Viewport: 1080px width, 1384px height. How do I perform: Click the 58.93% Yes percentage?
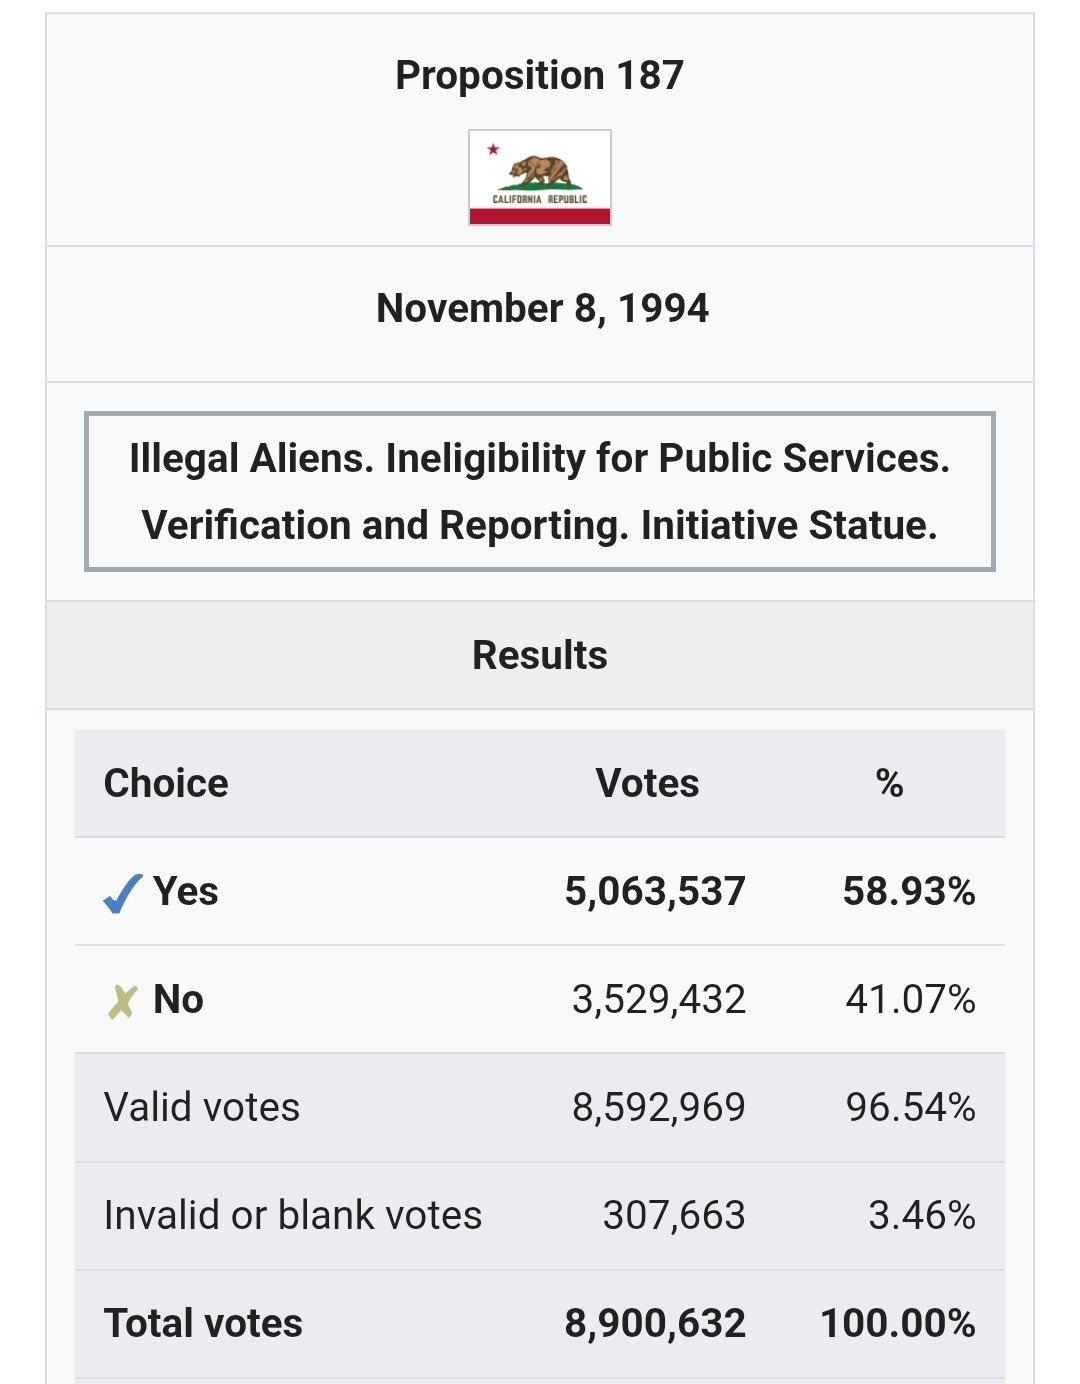coord(909,891)
